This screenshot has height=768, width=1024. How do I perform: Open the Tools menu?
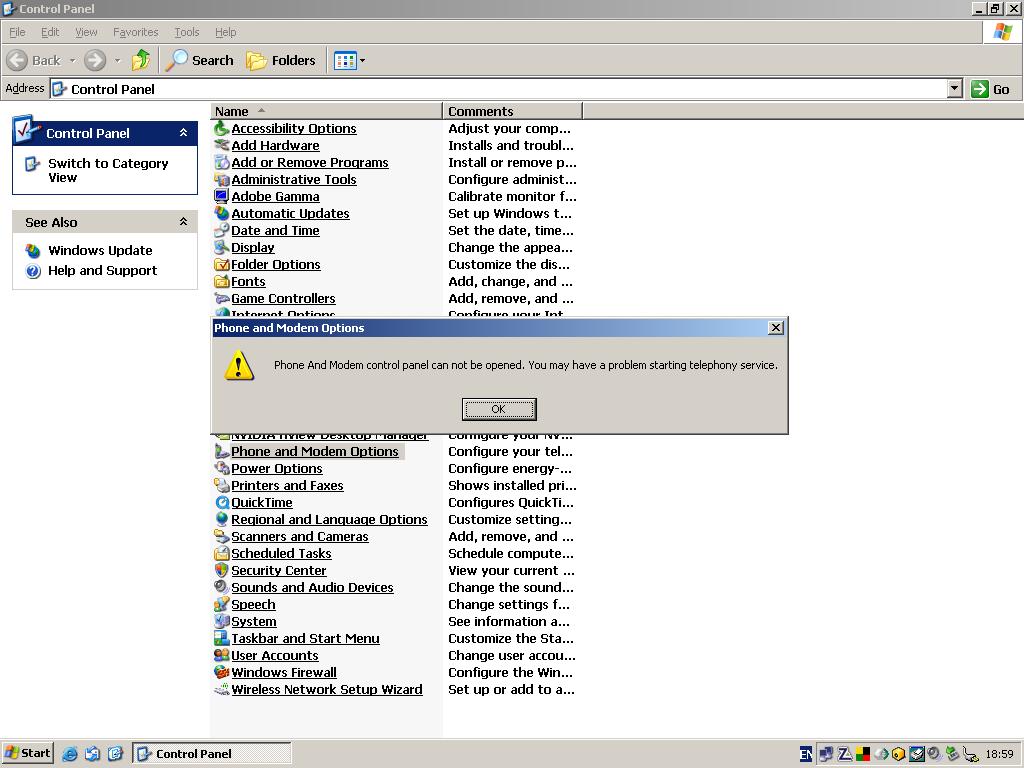(x=187, y=32)
